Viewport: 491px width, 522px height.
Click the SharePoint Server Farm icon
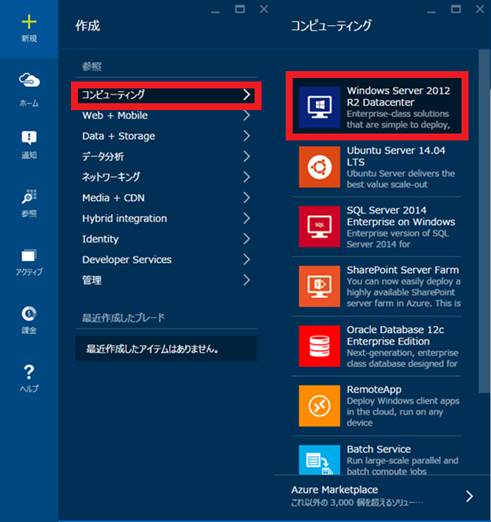319,286
